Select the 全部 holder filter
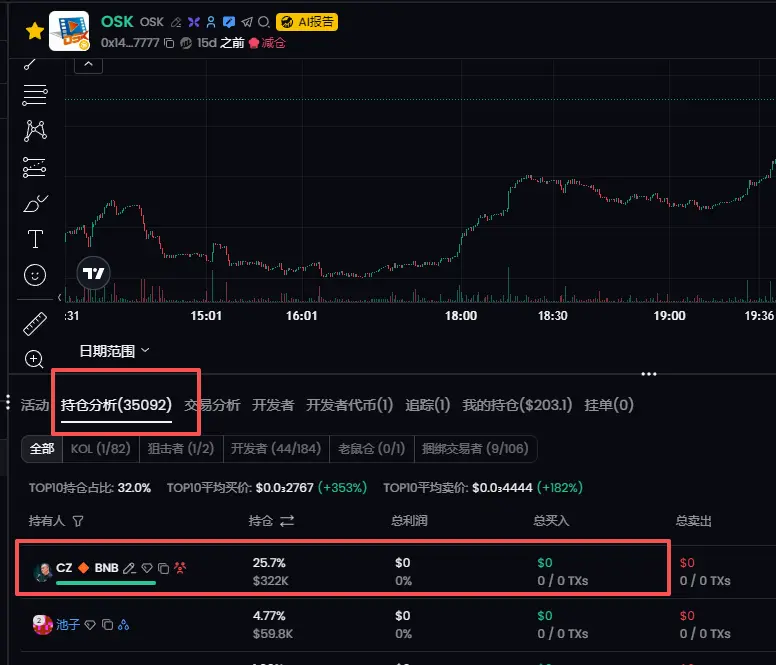The height and width of the screenshot is (665, 776). coord(42,449)
